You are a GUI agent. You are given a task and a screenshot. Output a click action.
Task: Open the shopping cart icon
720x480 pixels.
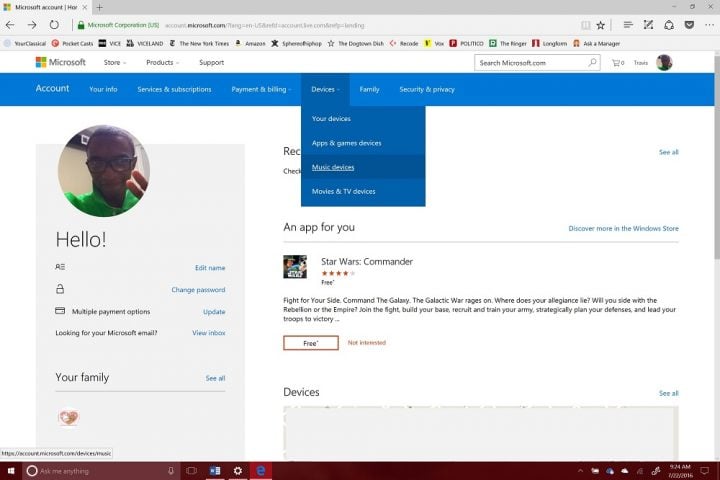pyautogui.click(x=618, y=62)
